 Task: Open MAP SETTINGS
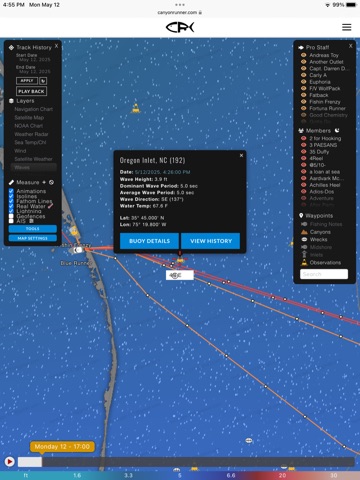tap(33, 238)
